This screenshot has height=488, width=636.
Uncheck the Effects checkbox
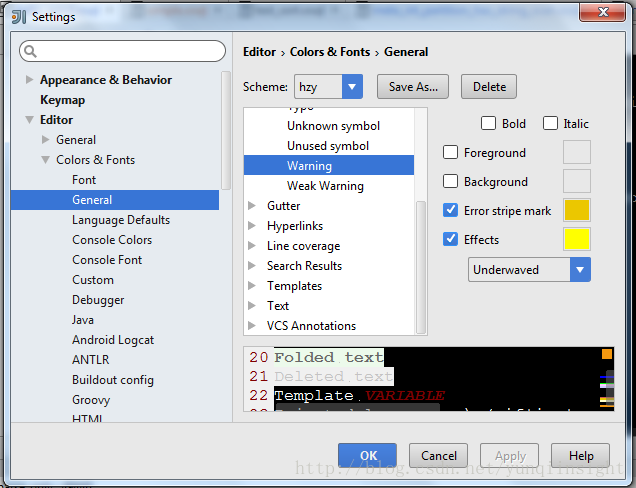(450, 239)
